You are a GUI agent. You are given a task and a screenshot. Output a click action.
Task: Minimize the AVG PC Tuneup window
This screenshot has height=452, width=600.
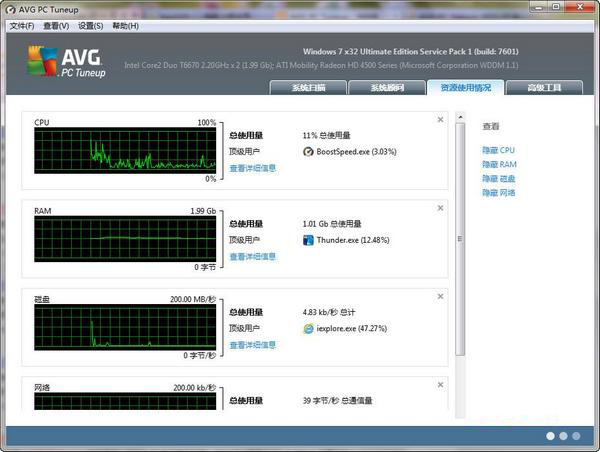(x=539, y=7)
